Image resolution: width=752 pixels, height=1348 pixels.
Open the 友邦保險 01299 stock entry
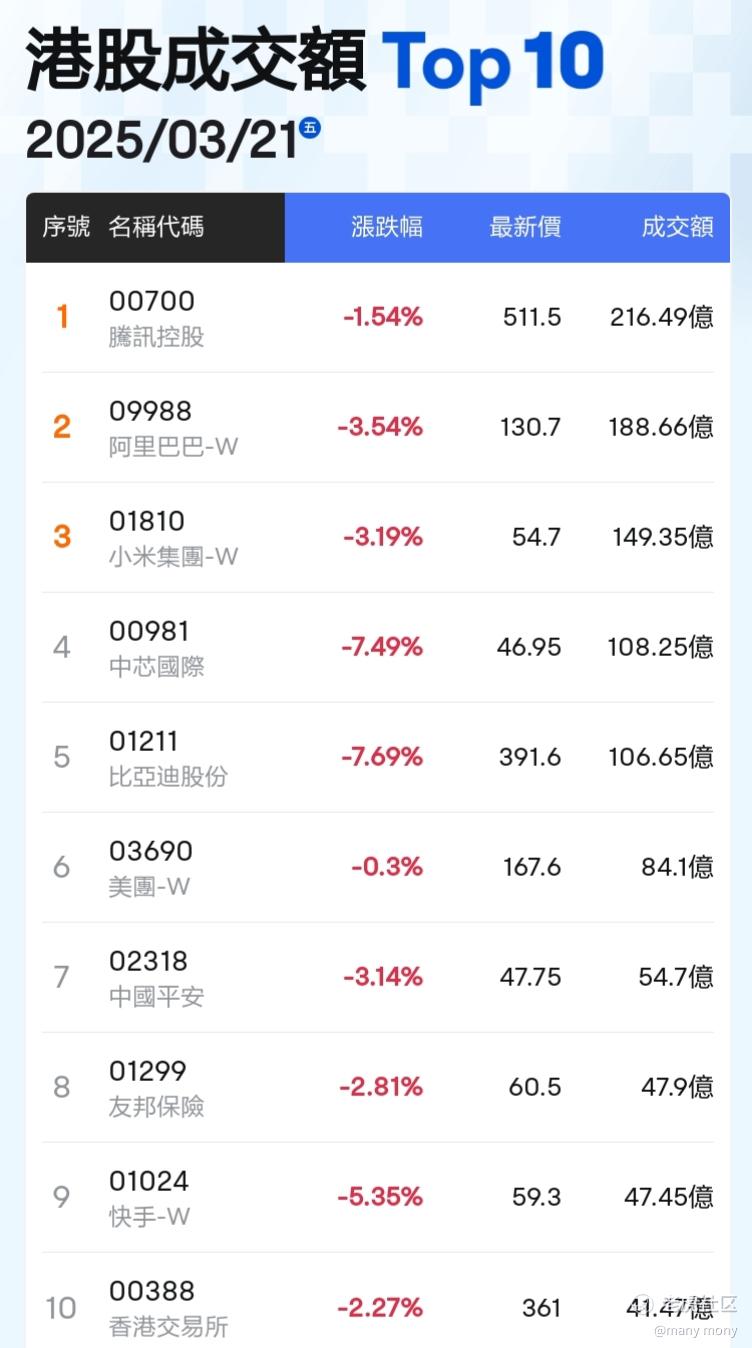(x=378, y=1088)
